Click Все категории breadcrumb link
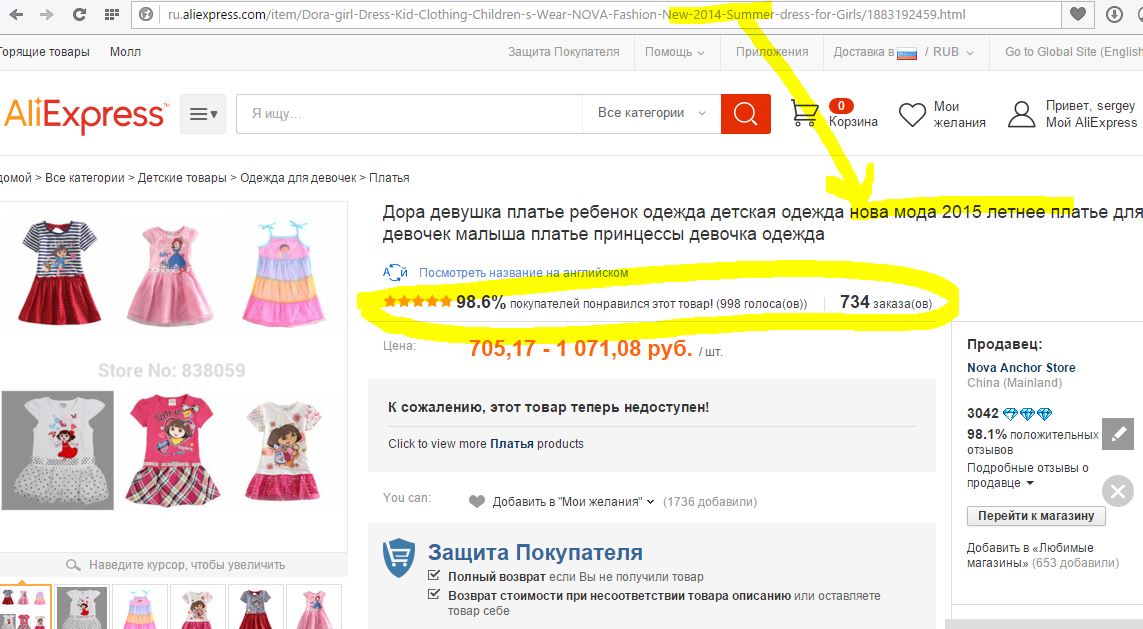Viewport: 1143px width, 629px height. (85, 178)
